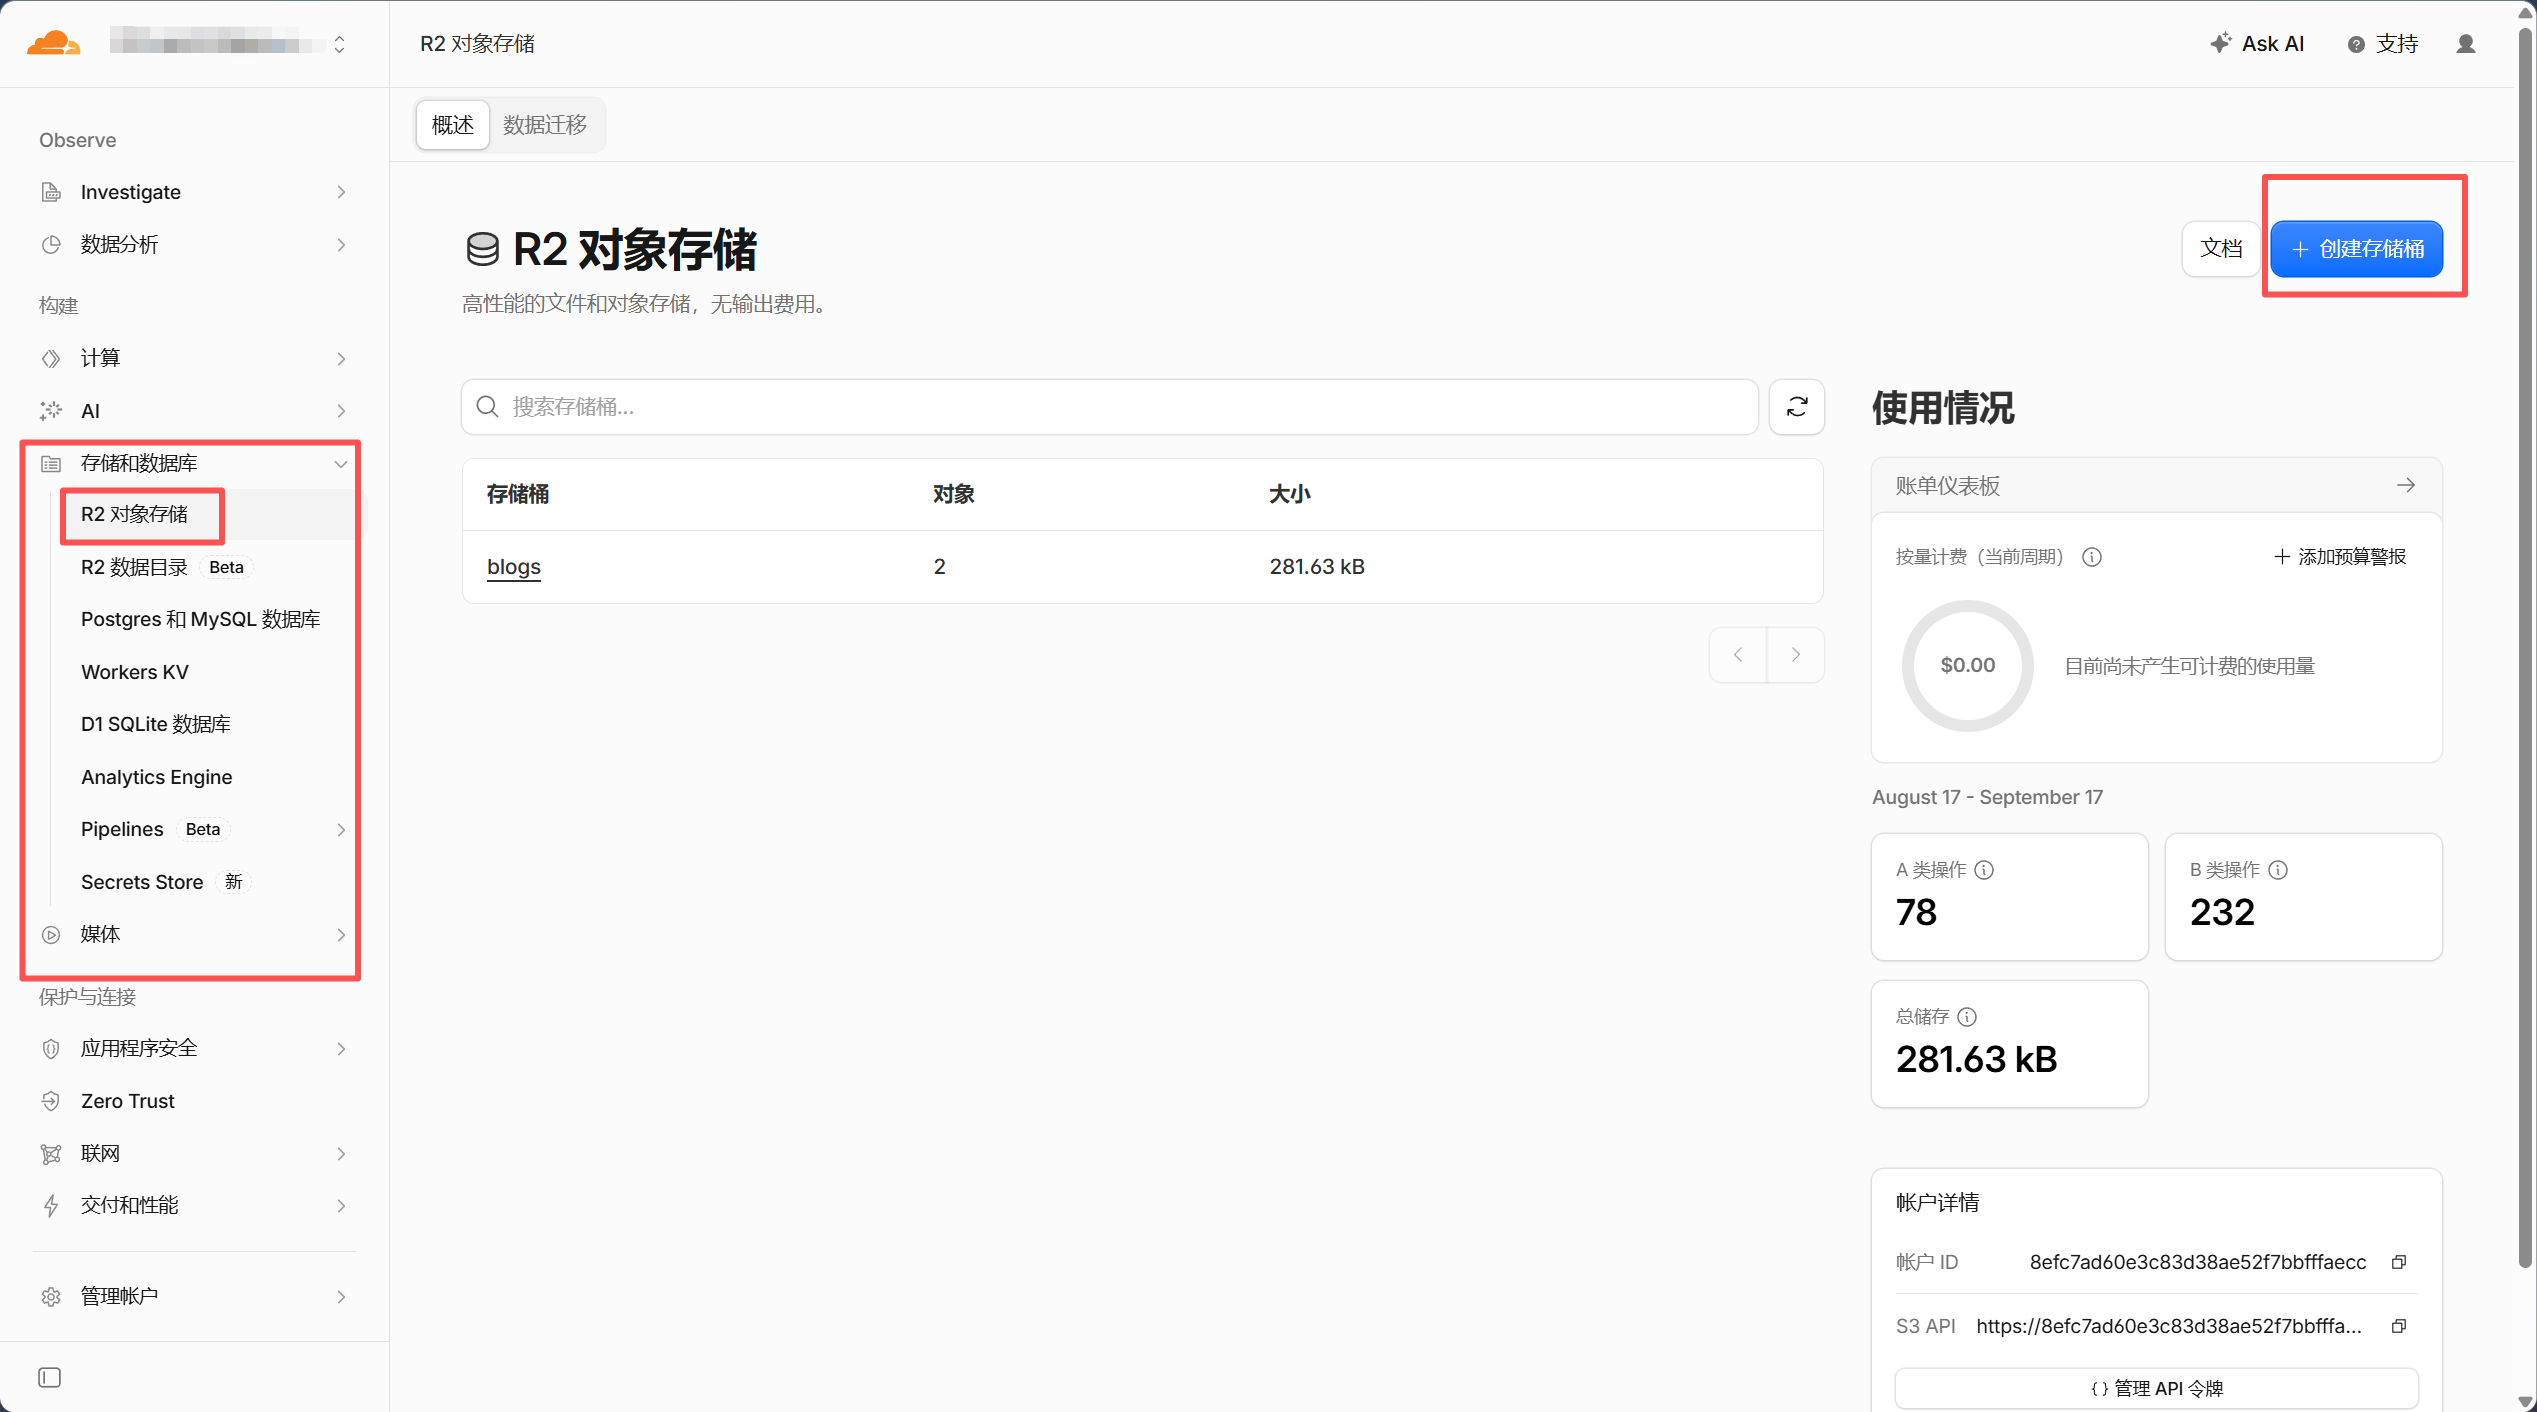
Task: Open the user profile icon
Action: click(2466, 43)
